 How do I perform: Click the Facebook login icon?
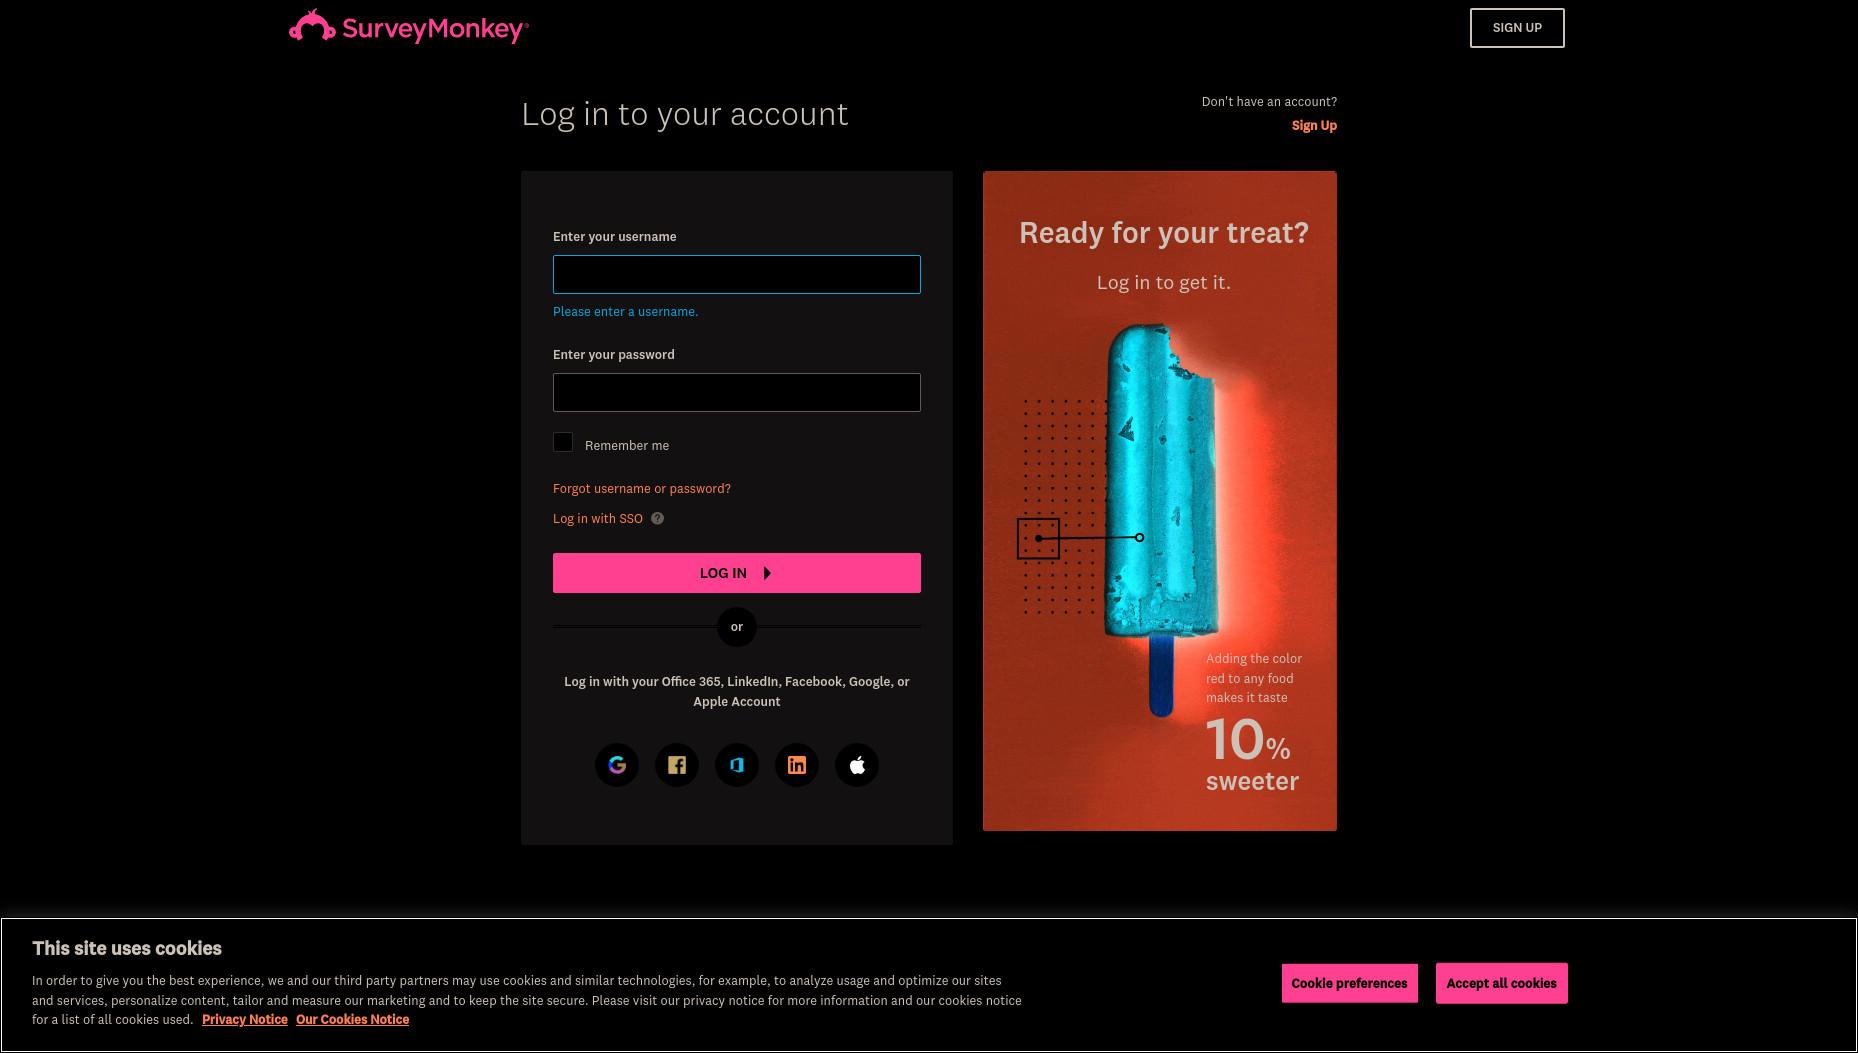point(677,765)
